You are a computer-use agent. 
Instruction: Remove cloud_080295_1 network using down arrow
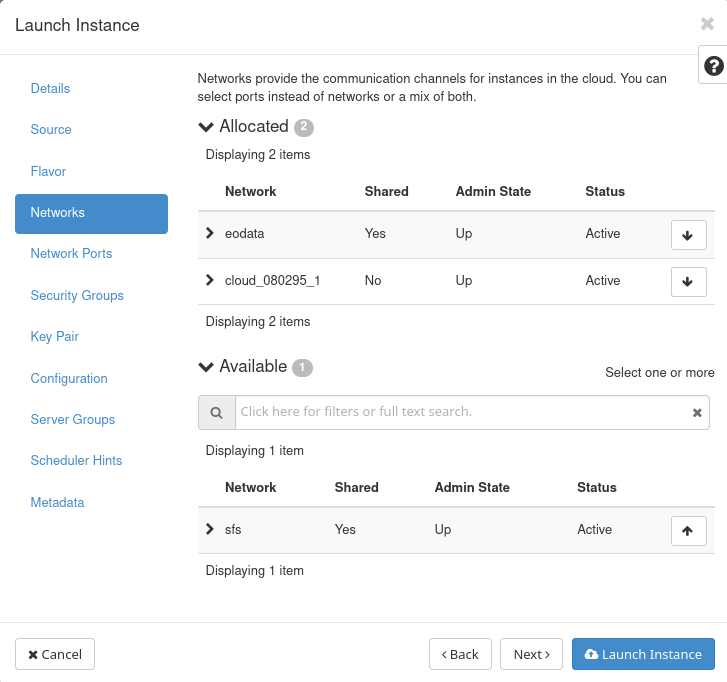[688, 282]
